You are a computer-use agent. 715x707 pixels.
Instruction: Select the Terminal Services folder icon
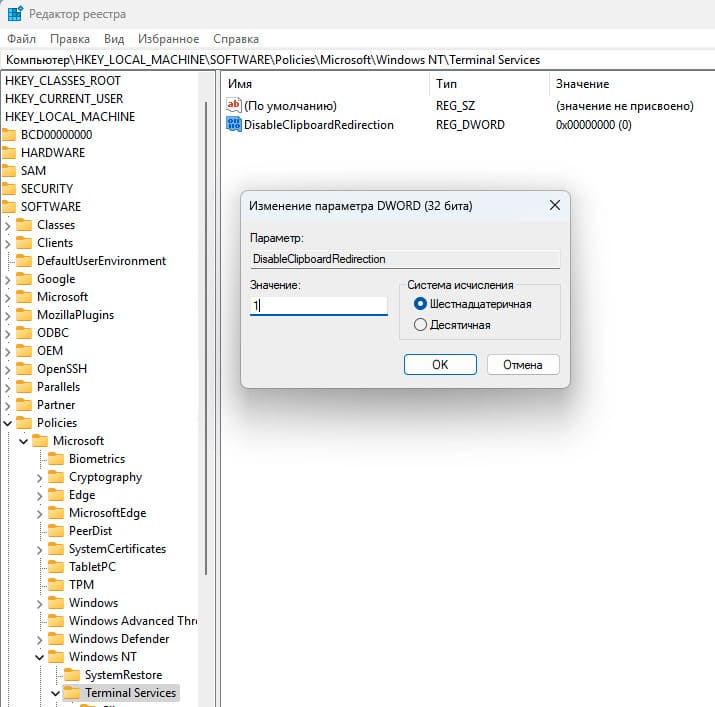point(71,693)
